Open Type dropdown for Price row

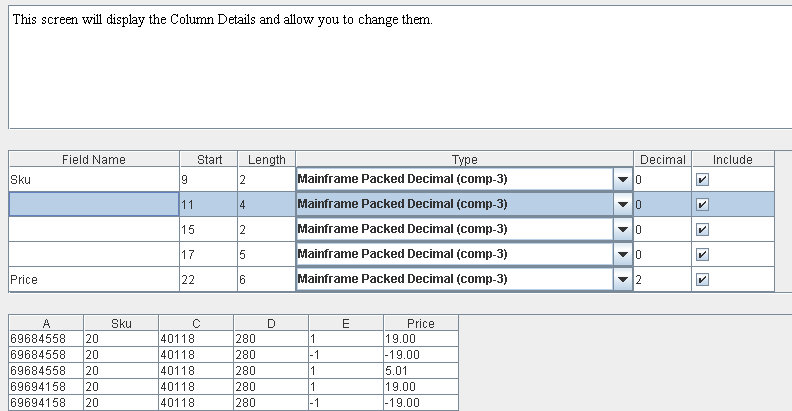tap(623, 280)
